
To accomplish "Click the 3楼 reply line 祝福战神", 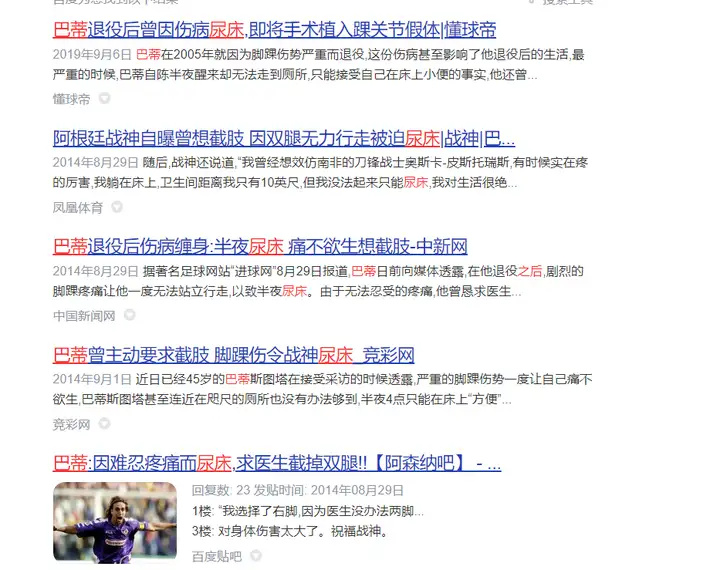I will point(290,531).
